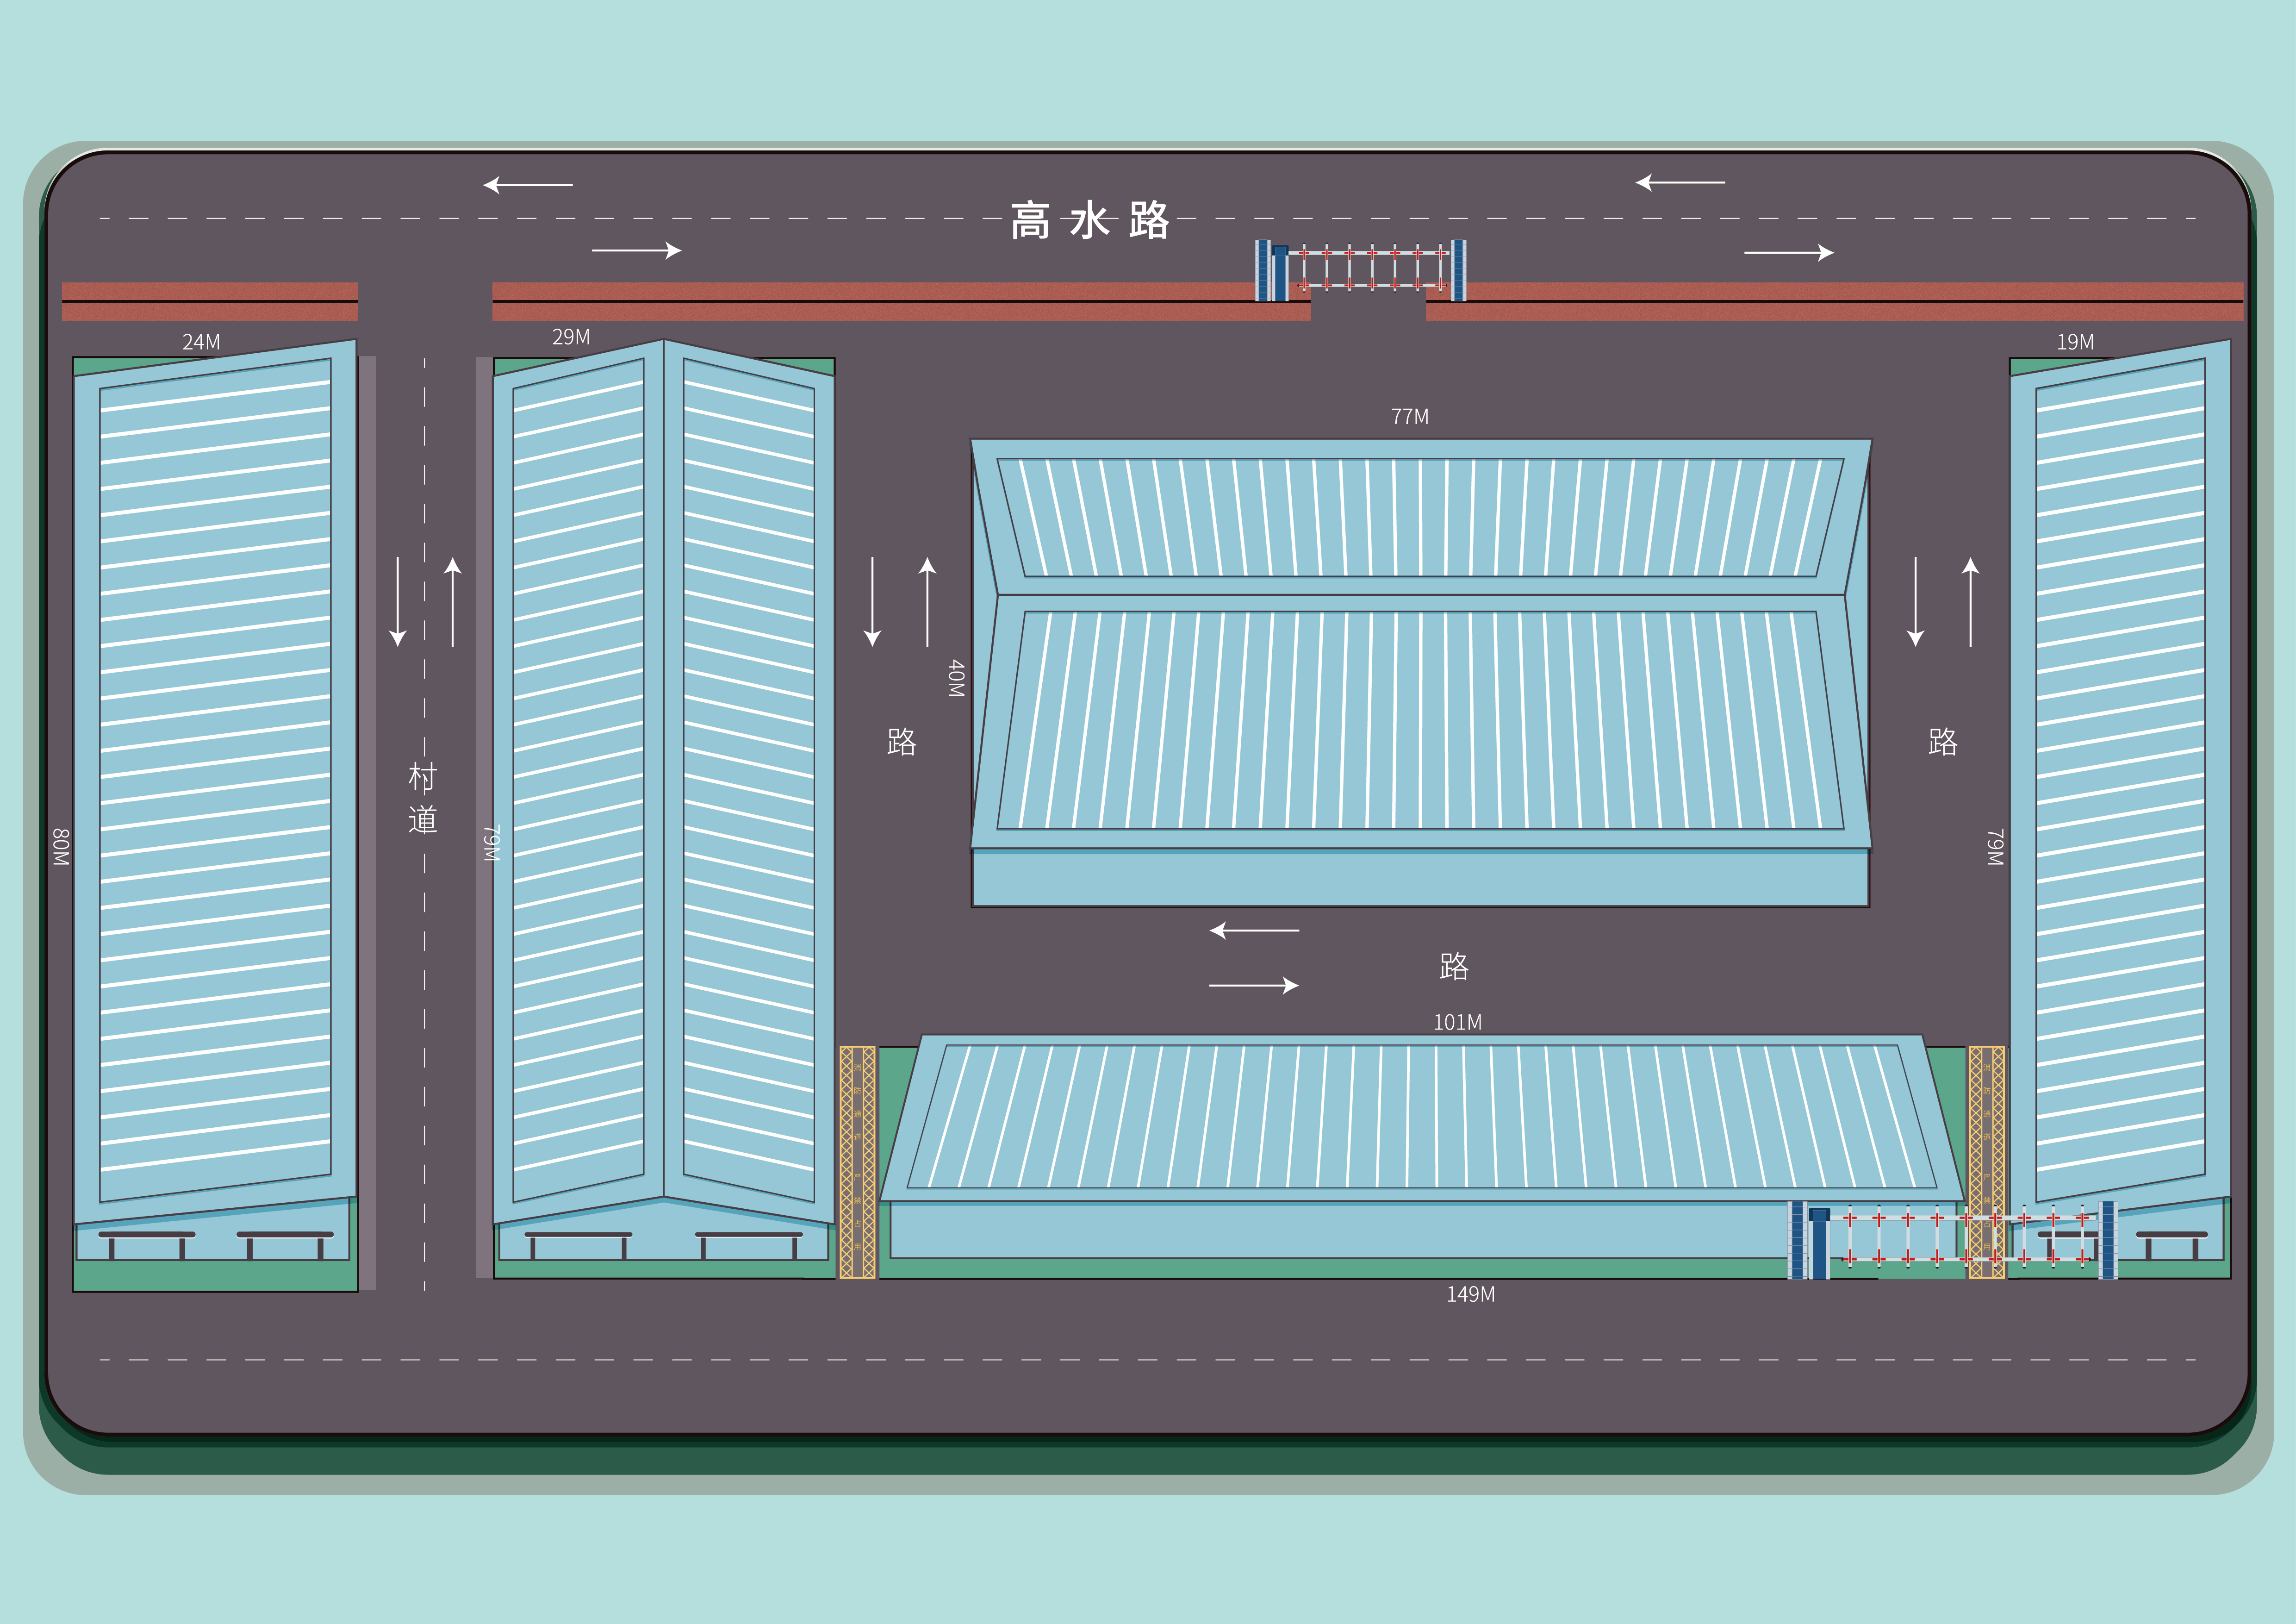Click the 79M label beside the 29M building
This screenshot has height=1624, width=2296.
pos(491,843)
